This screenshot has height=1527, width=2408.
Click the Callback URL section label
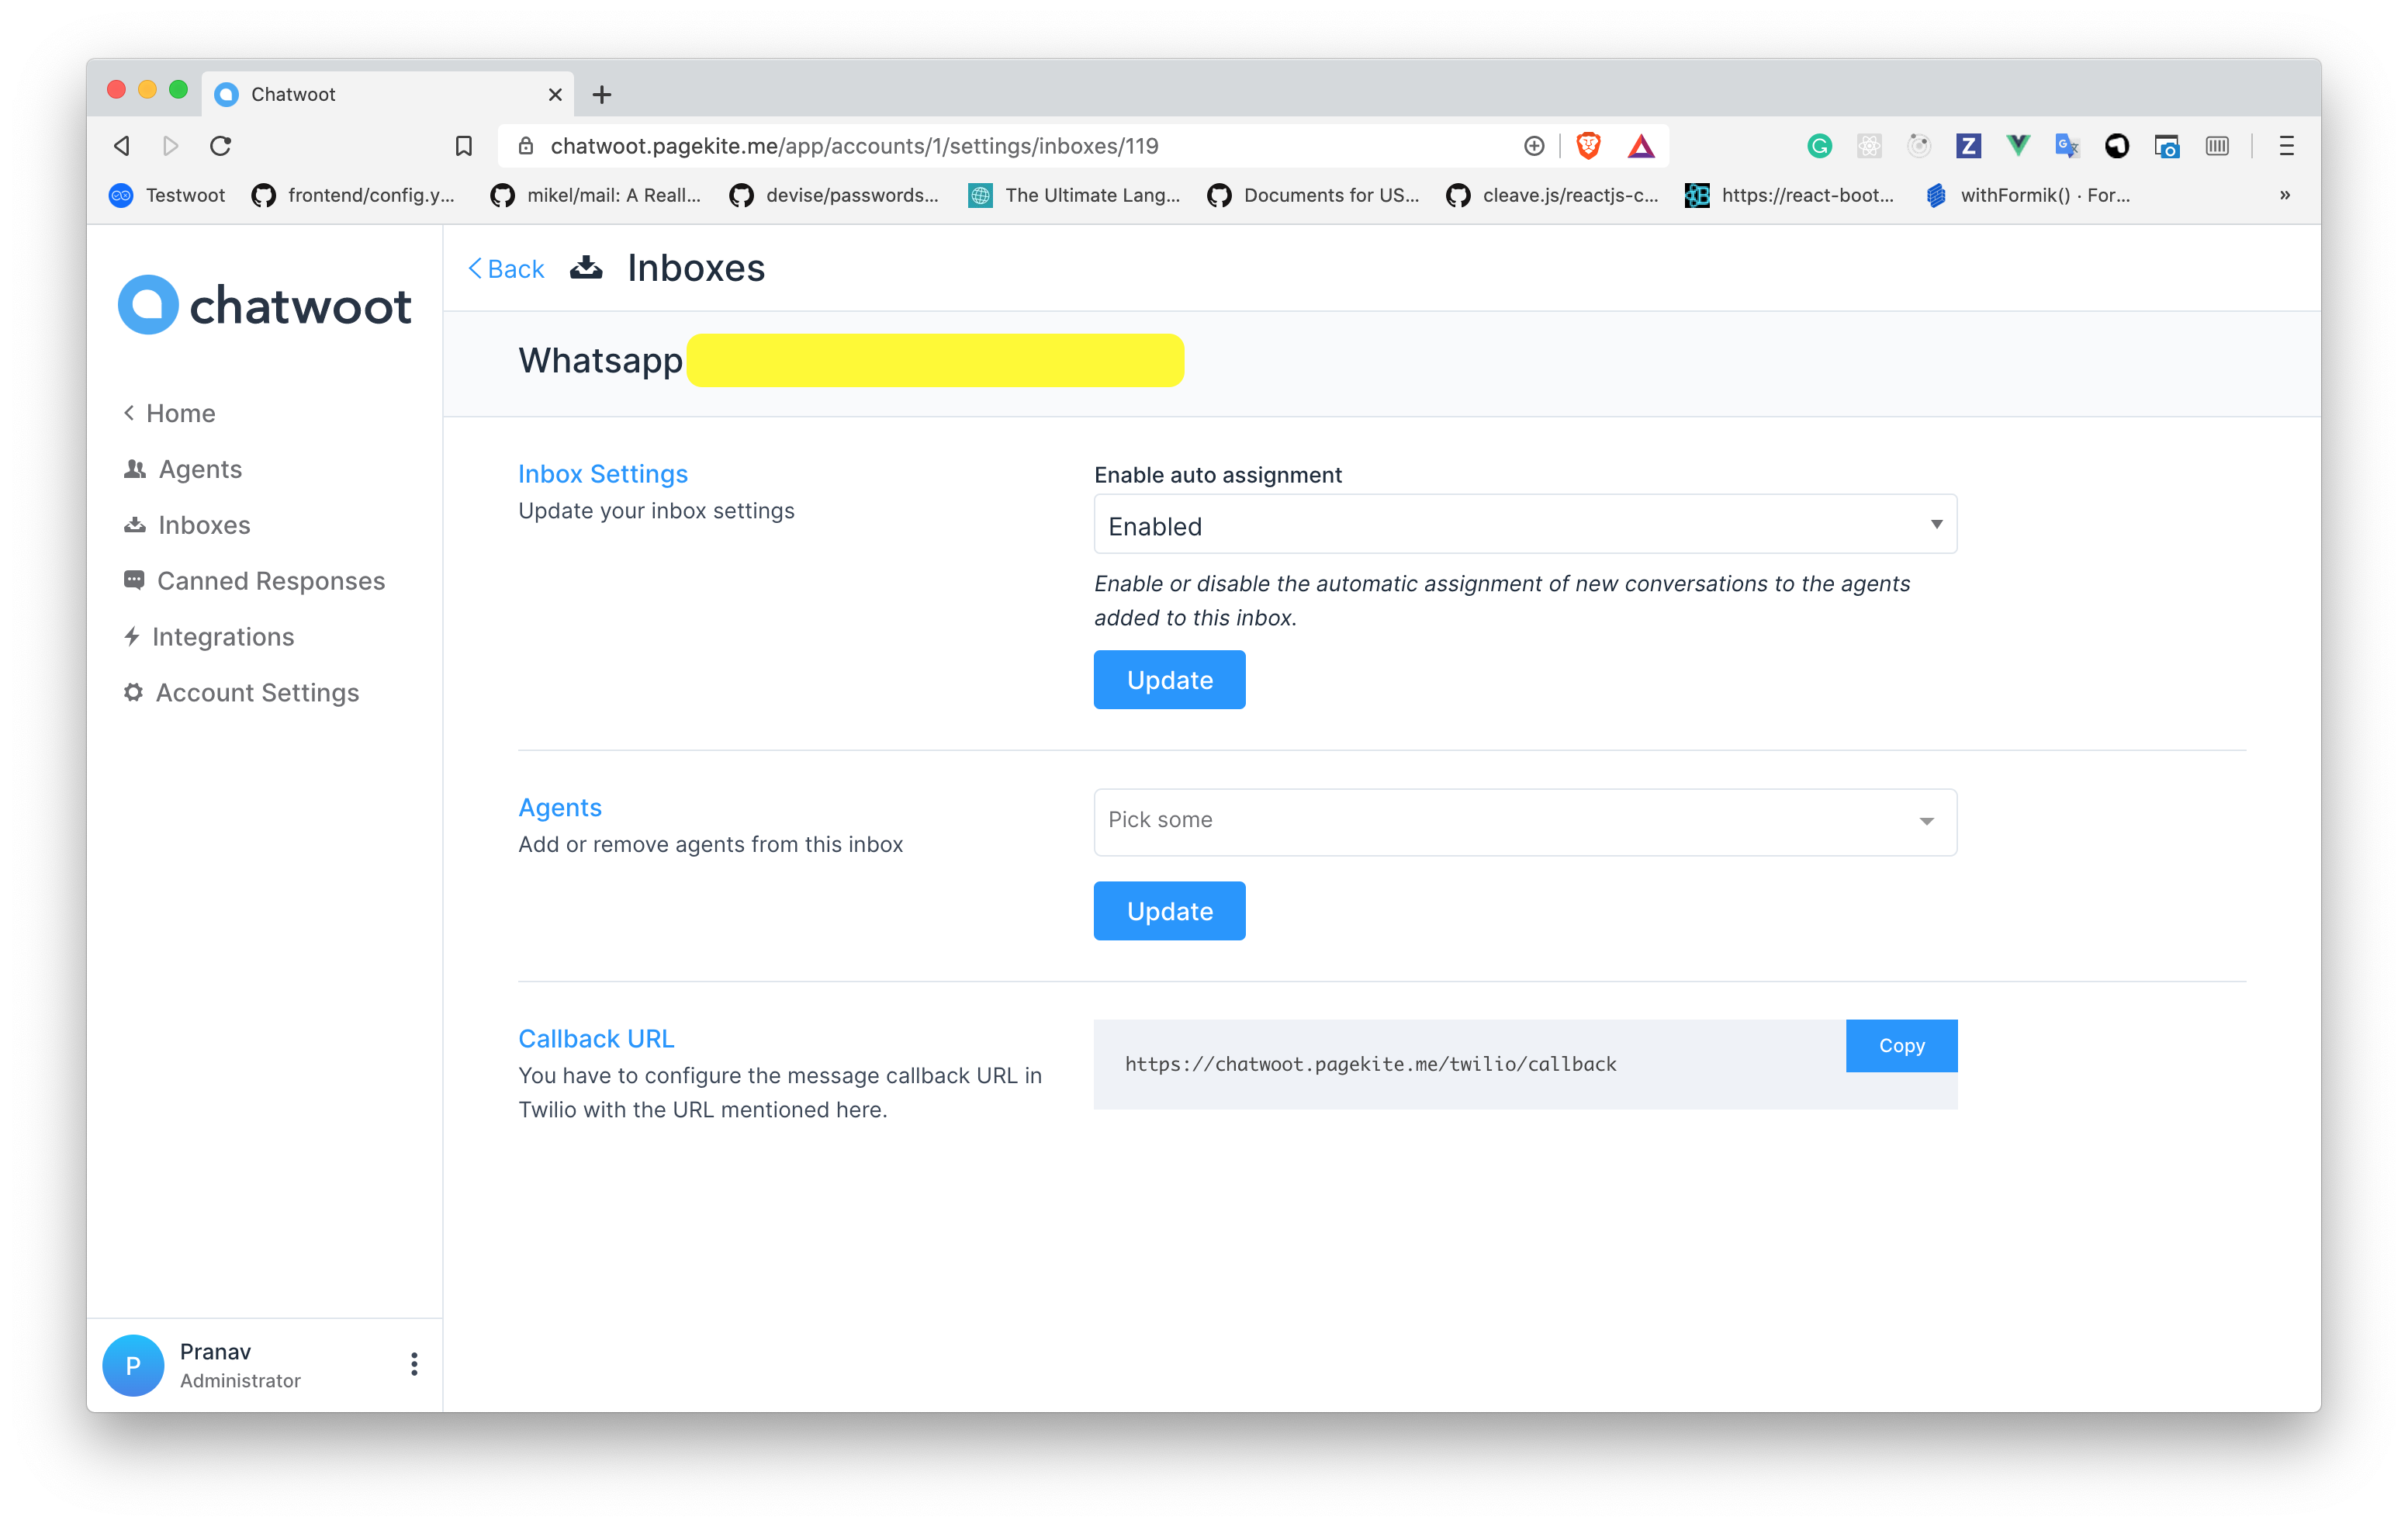[x=595, y=1037]
